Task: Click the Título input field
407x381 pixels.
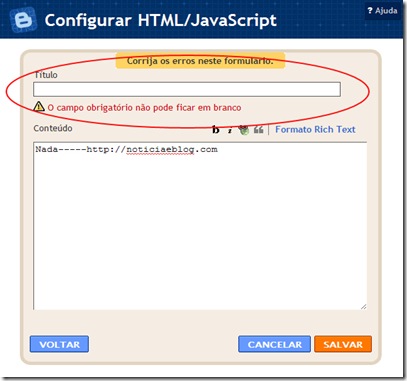Action: coord(187,89)
